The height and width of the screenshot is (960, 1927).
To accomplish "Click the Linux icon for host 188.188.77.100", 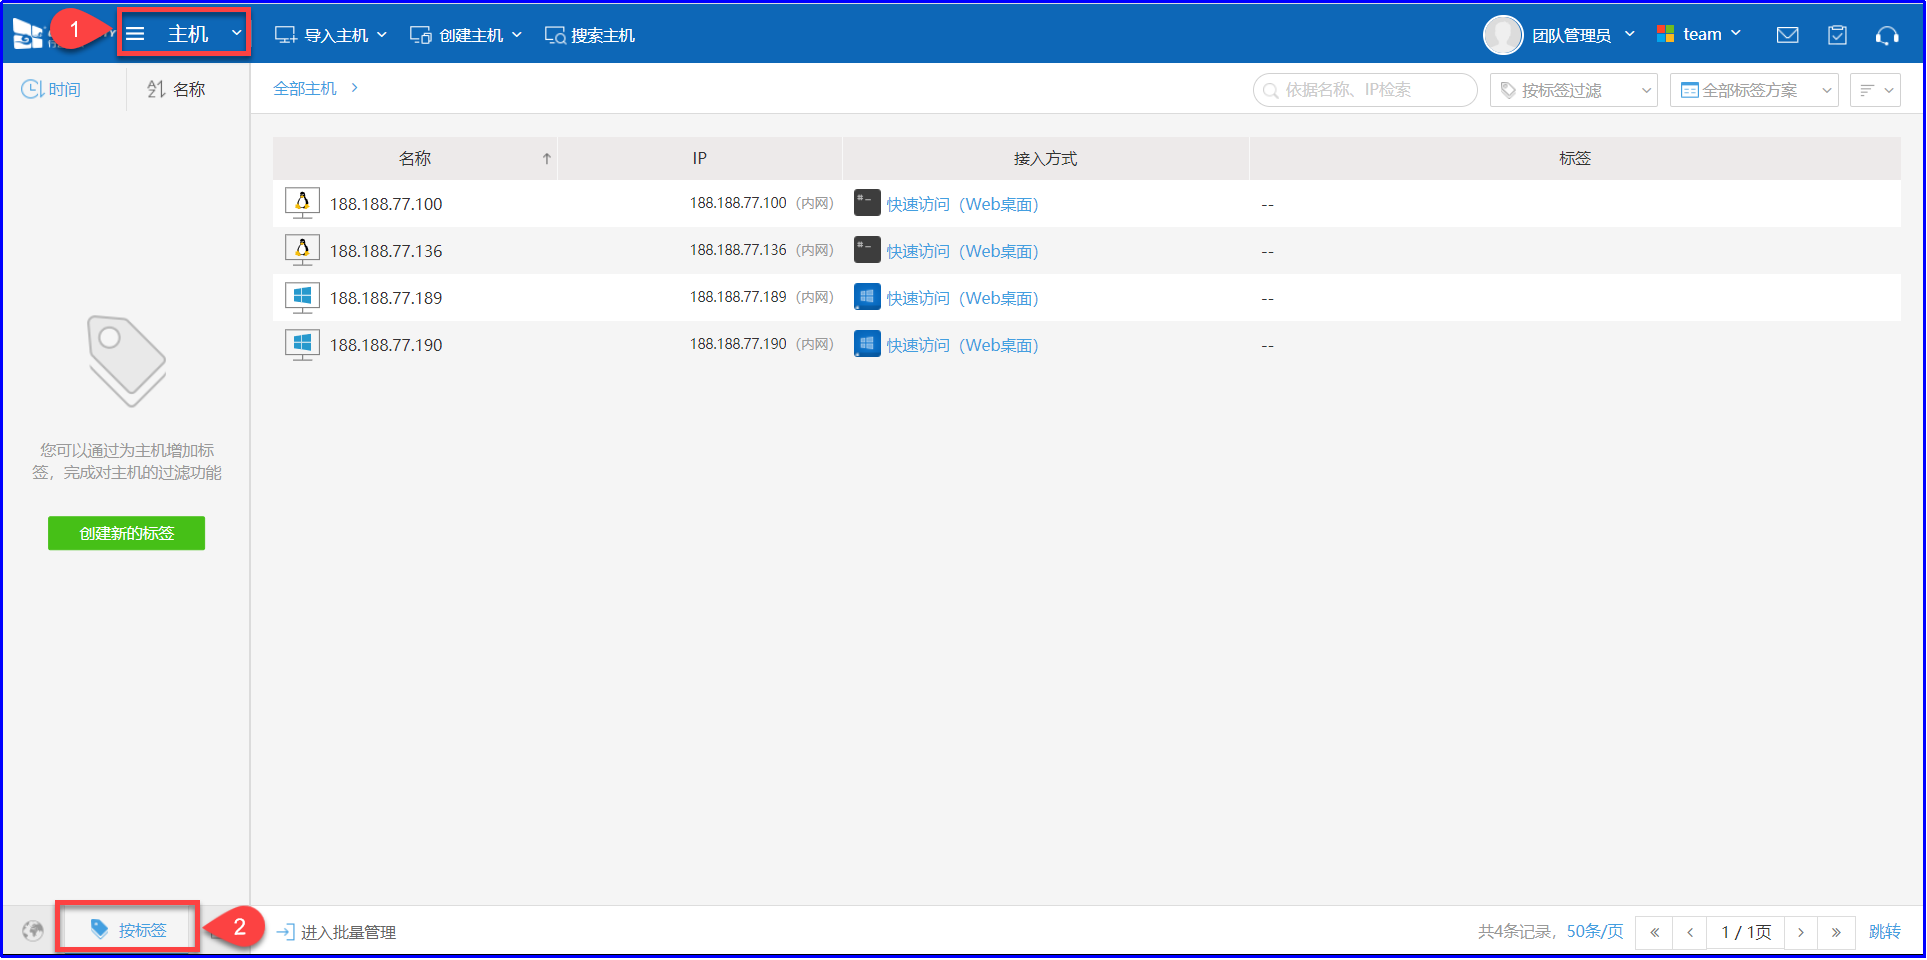I will point(302,203).
